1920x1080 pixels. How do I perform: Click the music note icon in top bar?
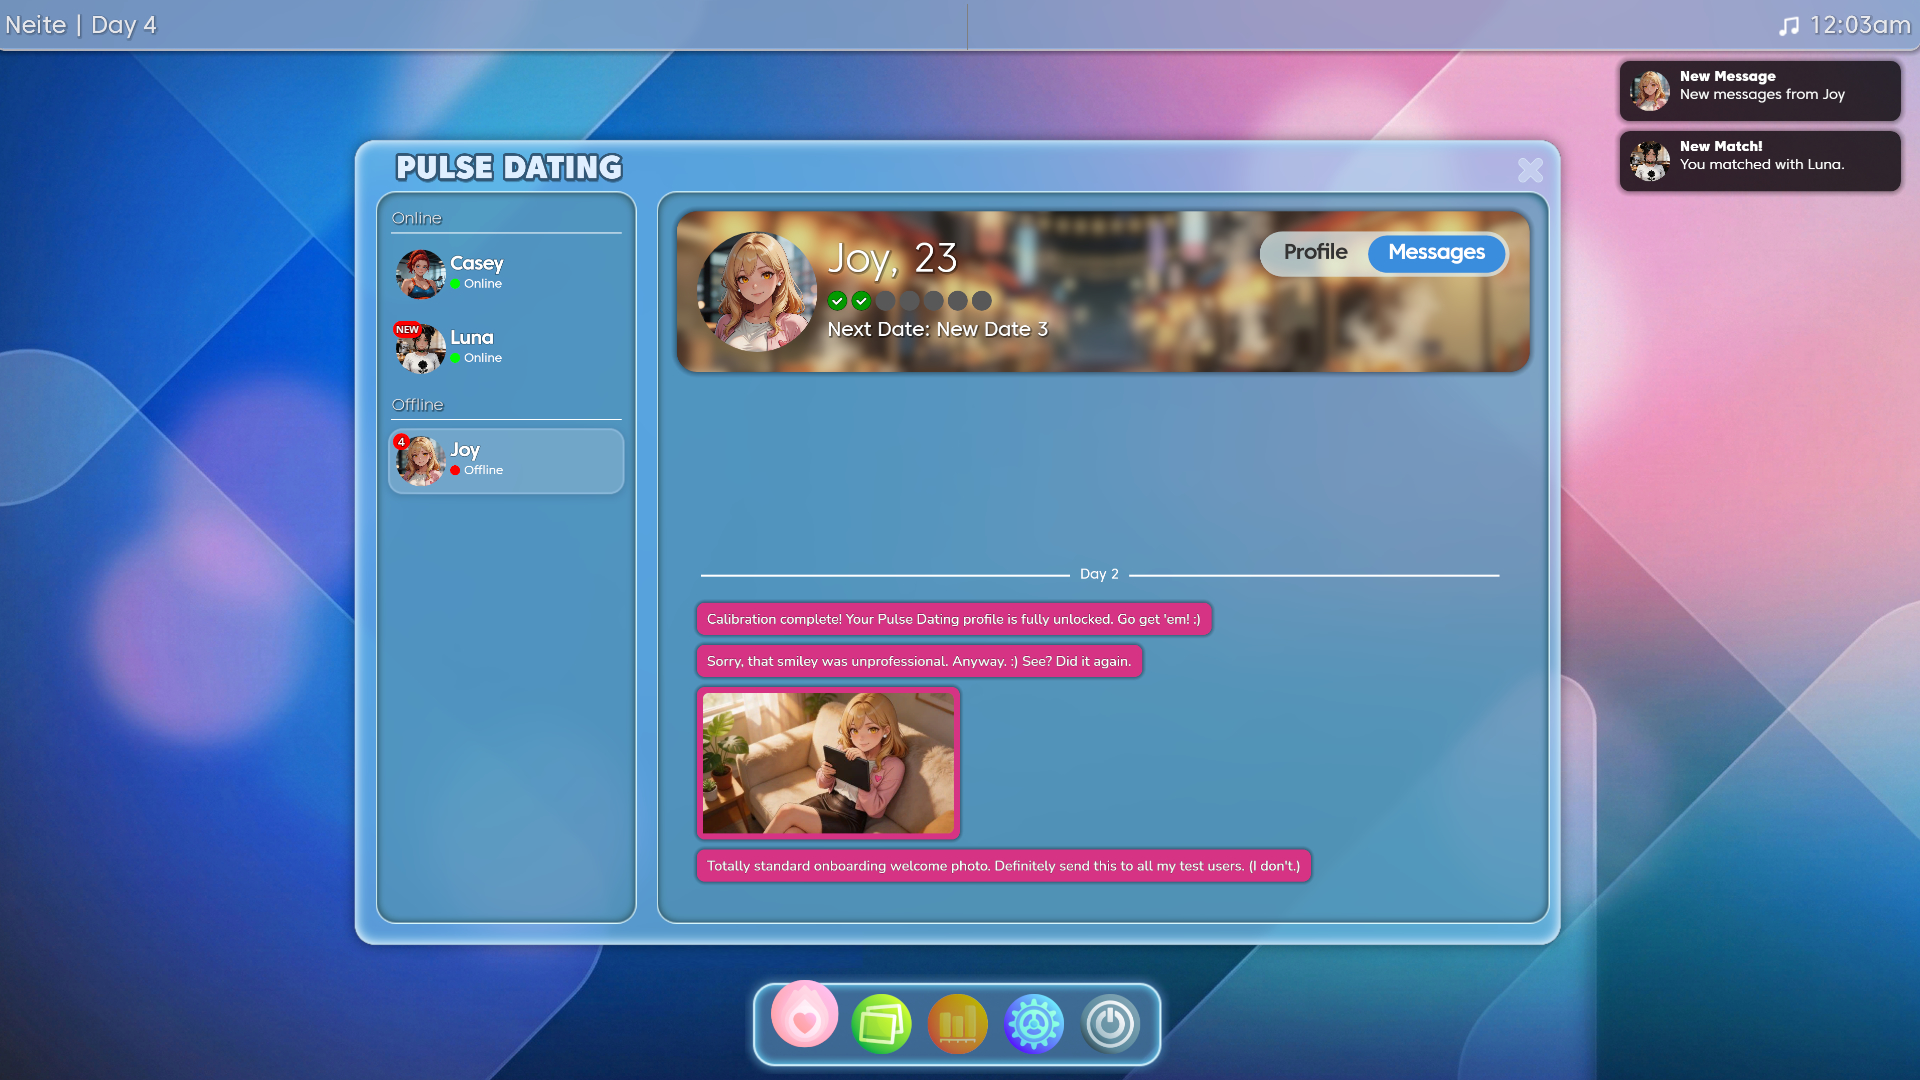tap(1788, 26)
